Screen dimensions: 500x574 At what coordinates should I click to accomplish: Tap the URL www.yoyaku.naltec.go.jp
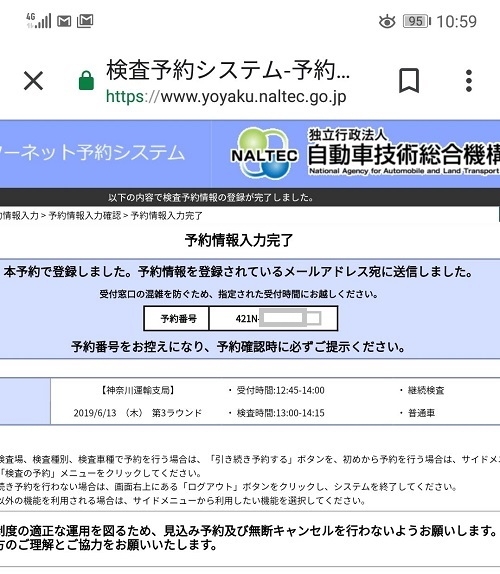[x=226, y=97]
